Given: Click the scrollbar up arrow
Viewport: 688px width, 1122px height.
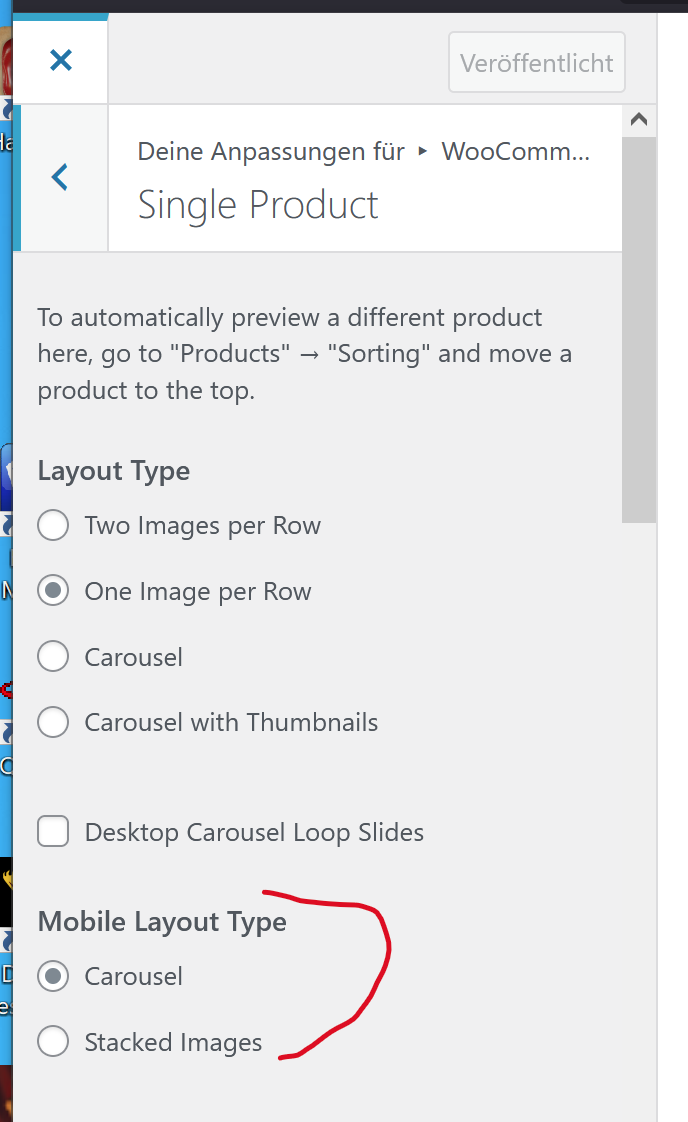Looking at the screenshot, I should [639, 120].
